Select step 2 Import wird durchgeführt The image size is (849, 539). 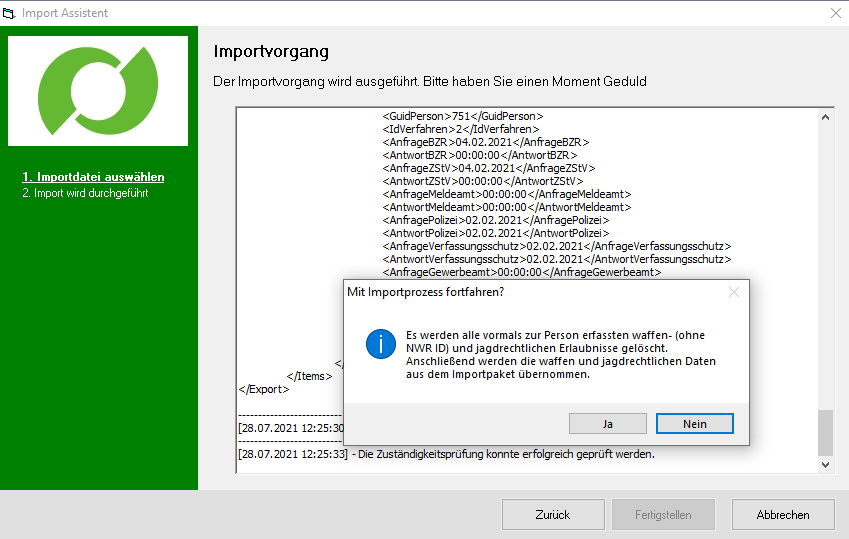(x=85, y=193)
